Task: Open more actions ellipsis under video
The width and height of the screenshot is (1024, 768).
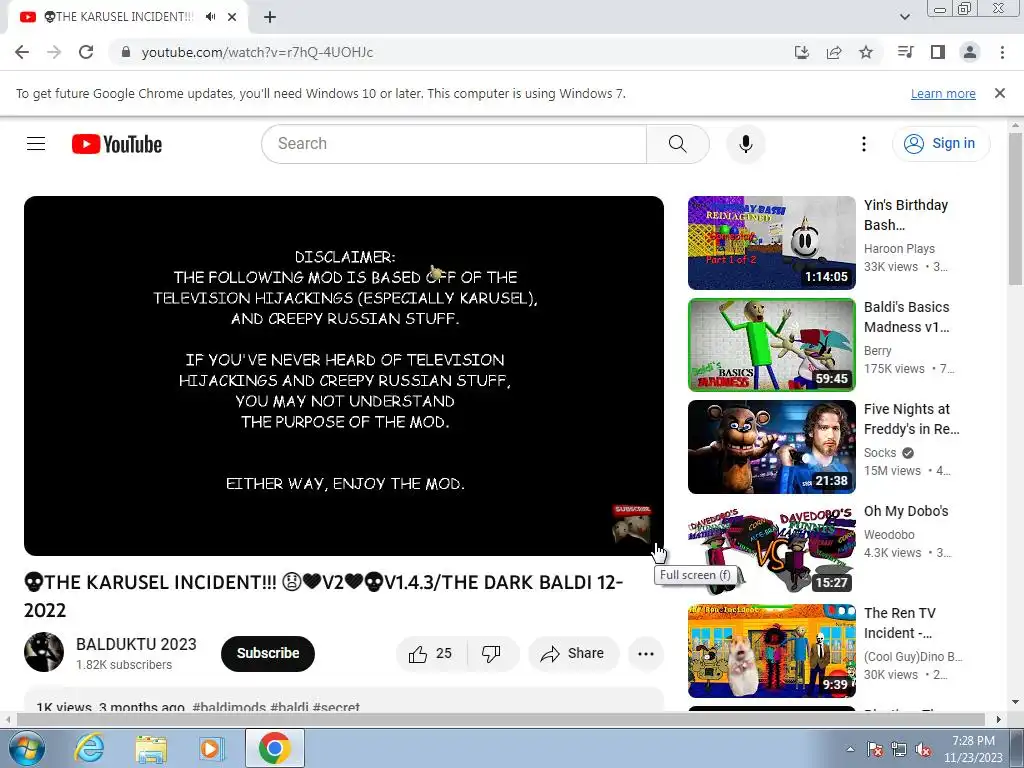Action: pyautogui.click(x=646, y=654)
